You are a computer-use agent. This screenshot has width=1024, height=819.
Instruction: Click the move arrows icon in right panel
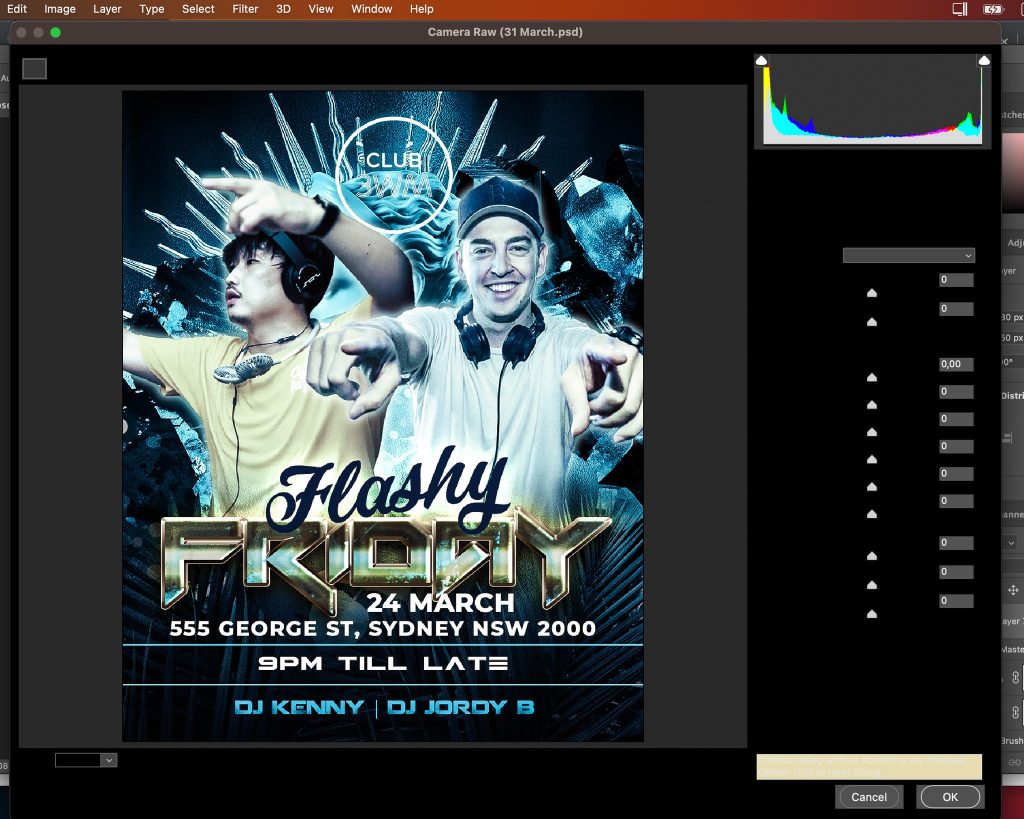pyautogui.click(x=1013, y=591)
